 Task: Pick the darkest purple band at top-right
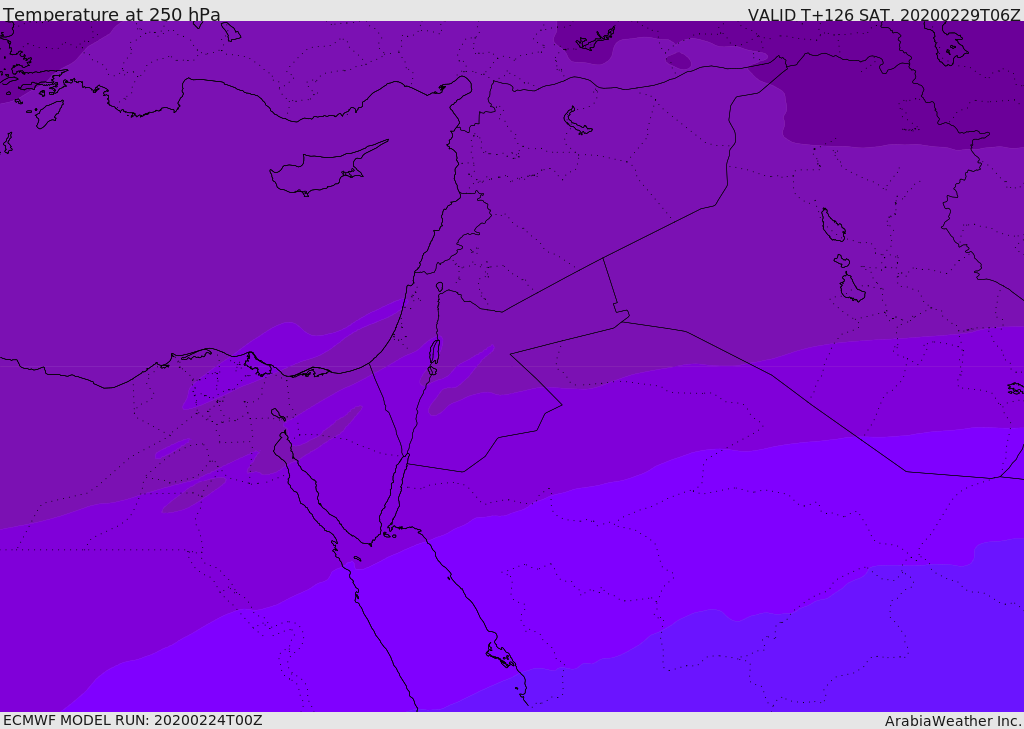pos(900,100)
